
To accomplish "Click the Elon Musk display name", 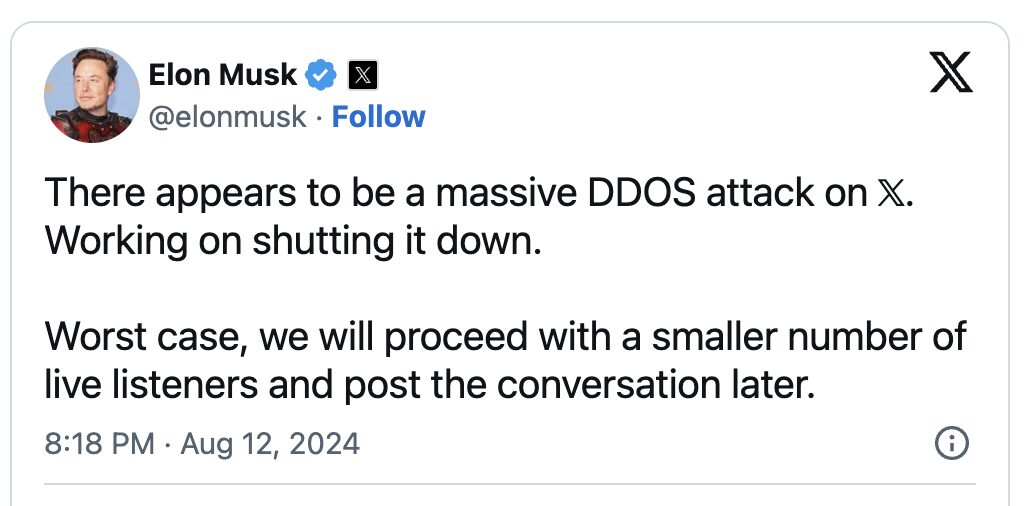I will click(x=223, y=75).
